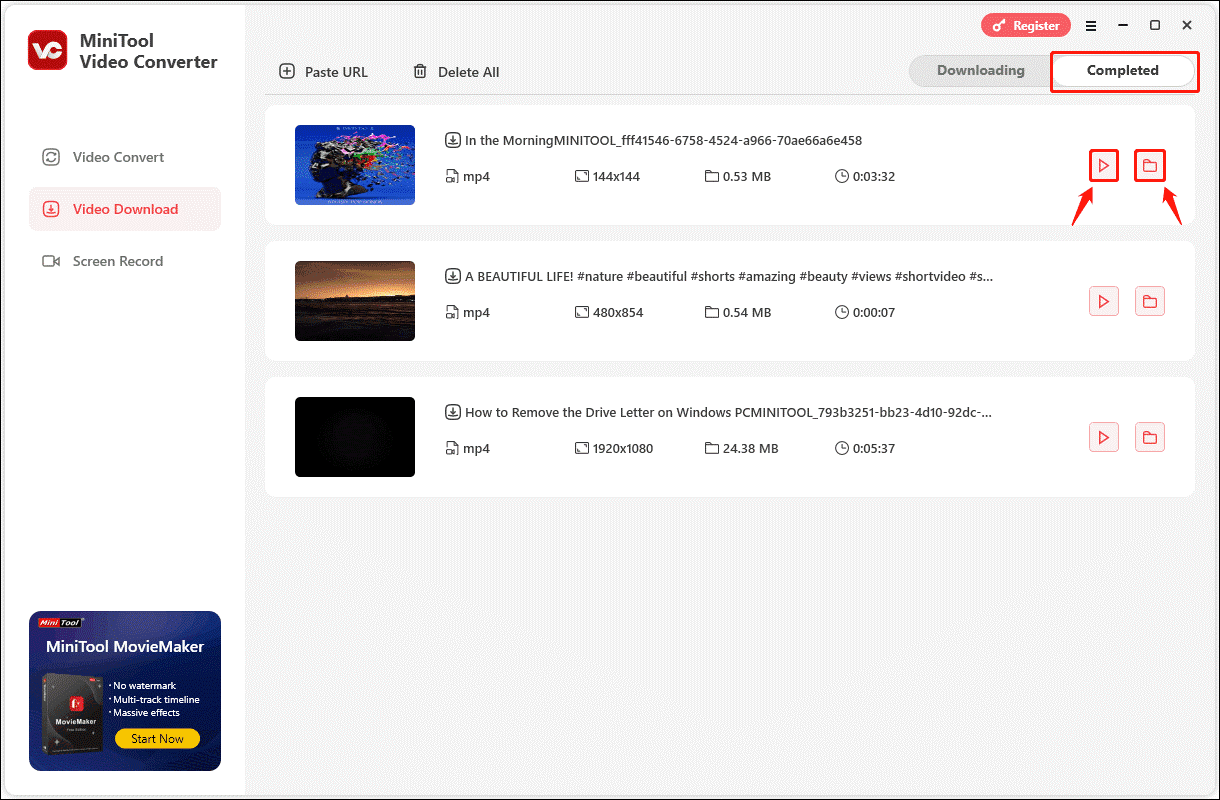Click the plus icon beside Paste URL
The width and height of the screenshot is (1220, 800).
click(x=287, y=71)
